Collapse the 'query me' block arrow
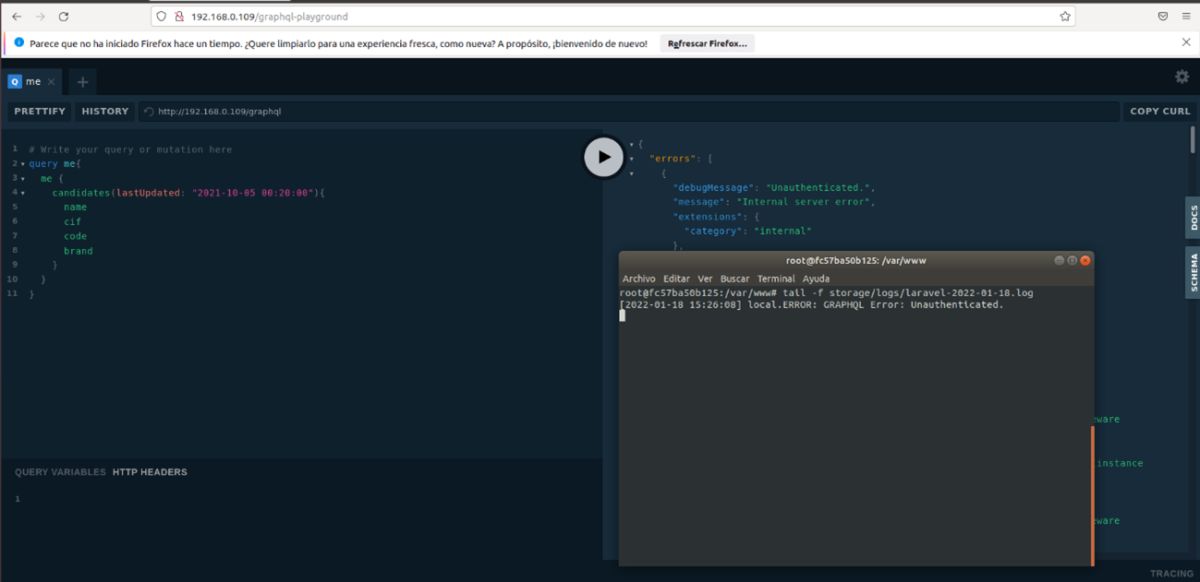The width and height of the screenshot is (1200, 582). point(23,163)
